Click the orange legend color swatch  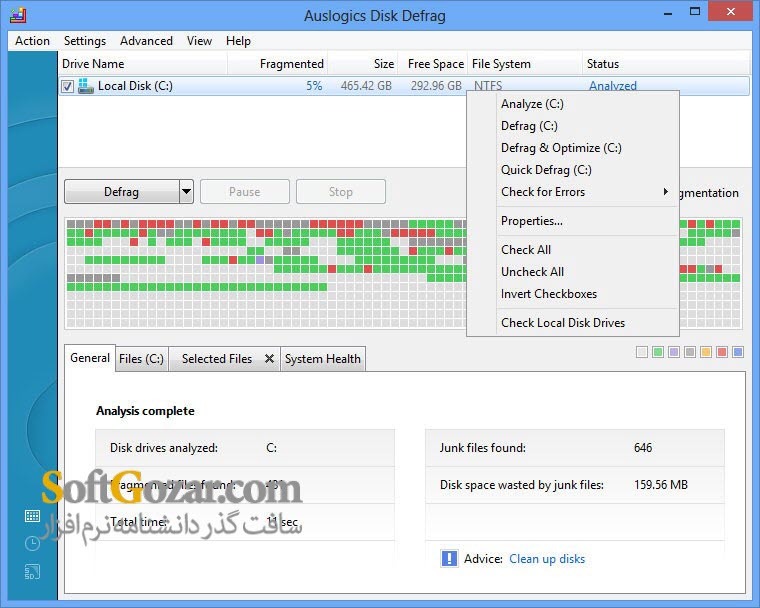pyautogui.click(x=706, y=352)
